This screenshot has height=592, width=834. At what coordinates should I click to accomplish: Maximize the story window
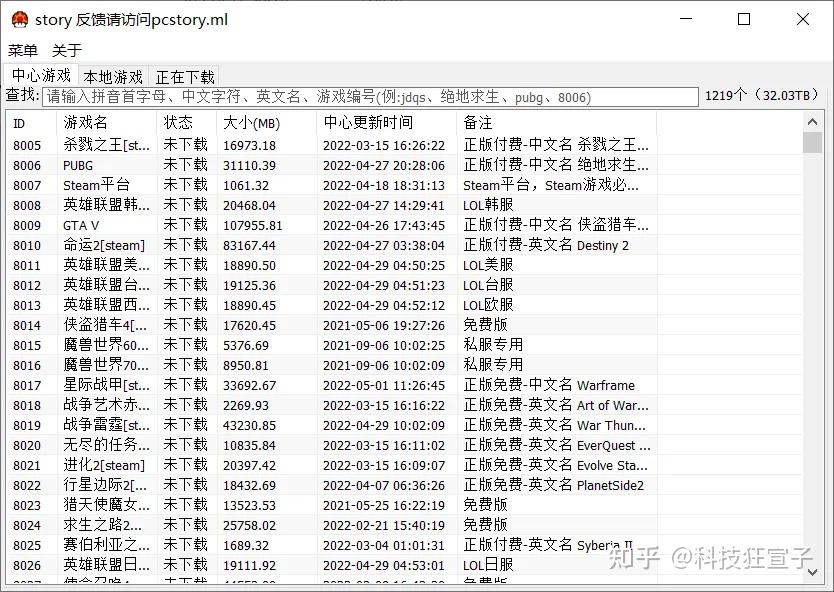pyautogui.click(x=743, y=19)
